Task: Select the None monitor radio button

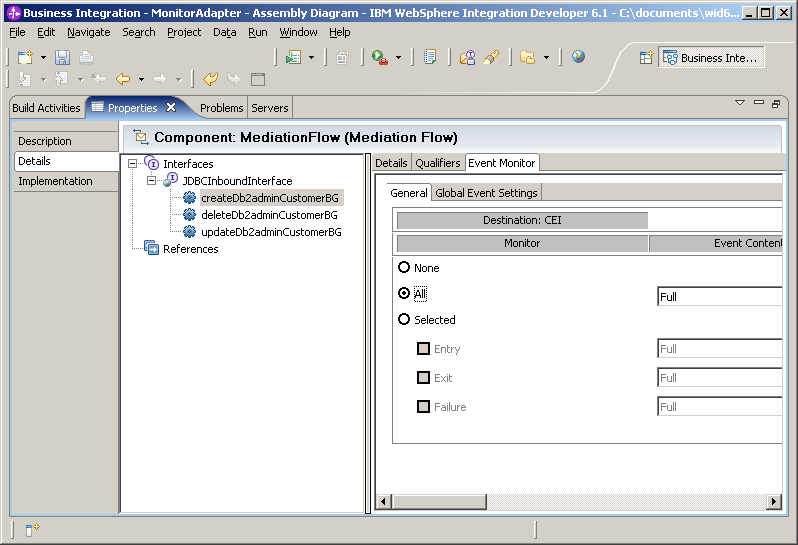Action: pyautogui.click(x=404, y=267)
